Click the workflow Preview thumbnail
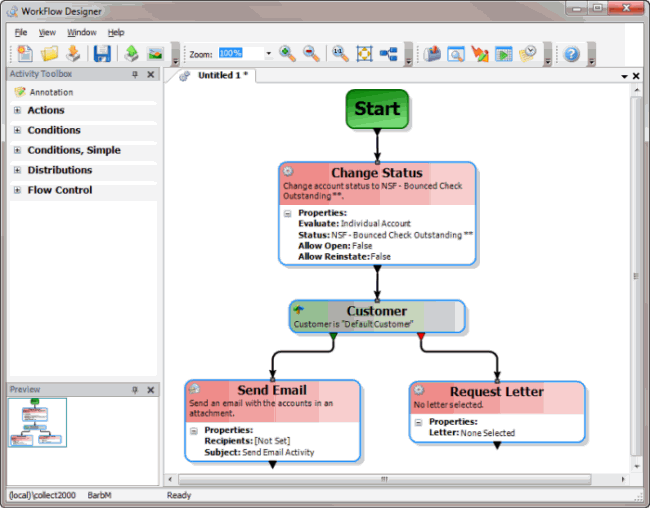The width and height of the screenshot is (650, 508). click(37, 422)
